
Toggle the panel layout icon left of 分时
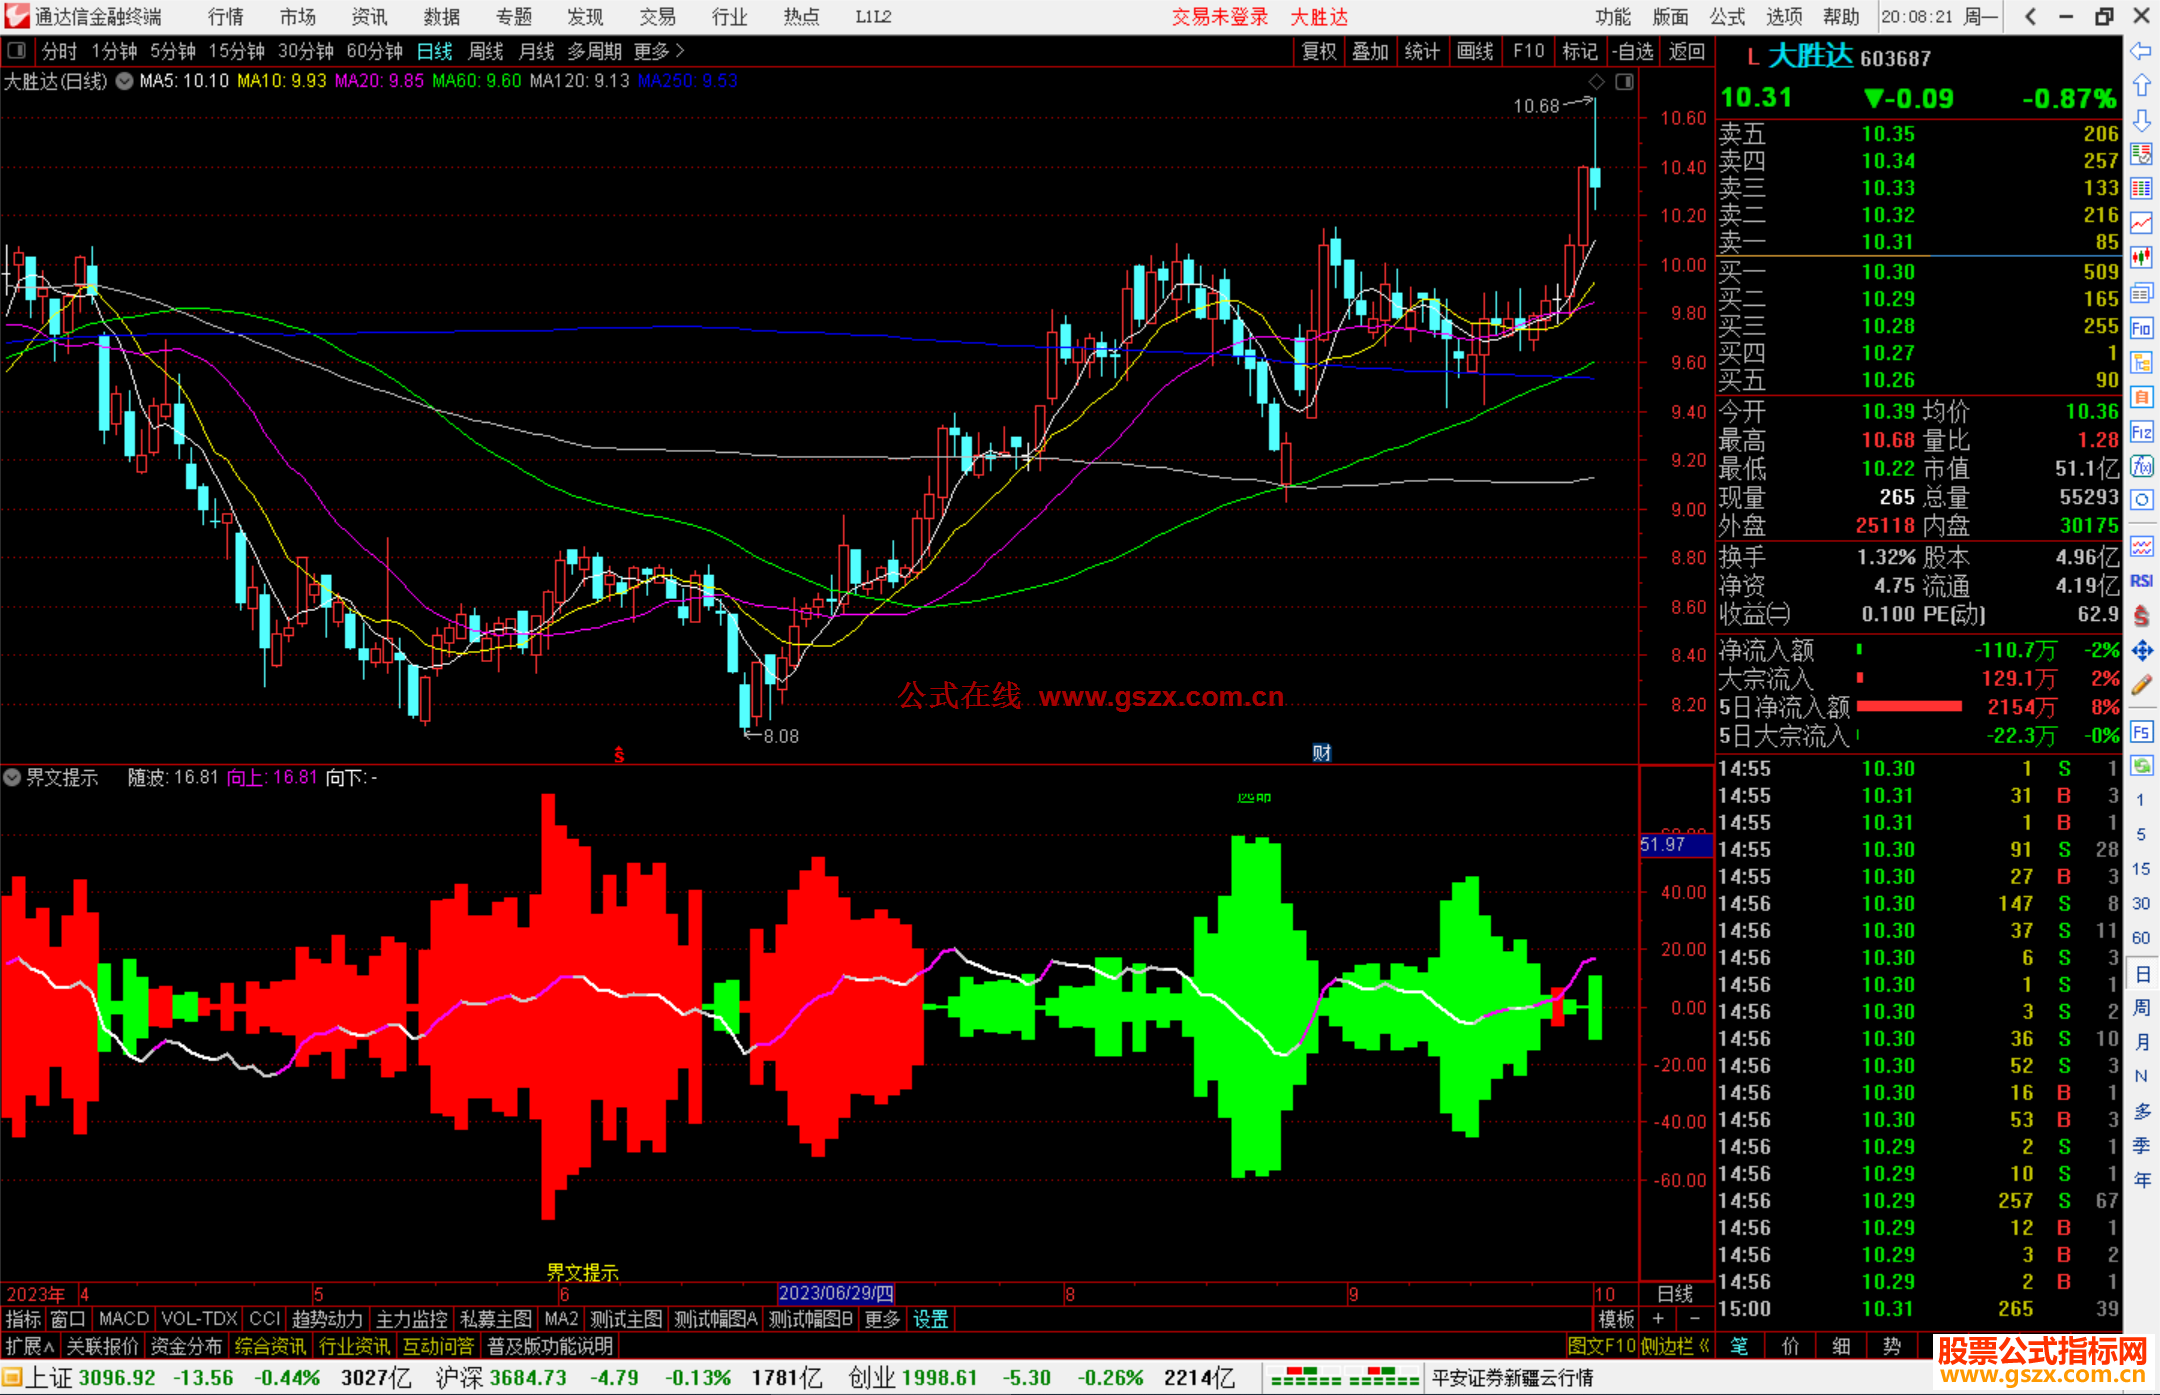click(x=17, y=51)
